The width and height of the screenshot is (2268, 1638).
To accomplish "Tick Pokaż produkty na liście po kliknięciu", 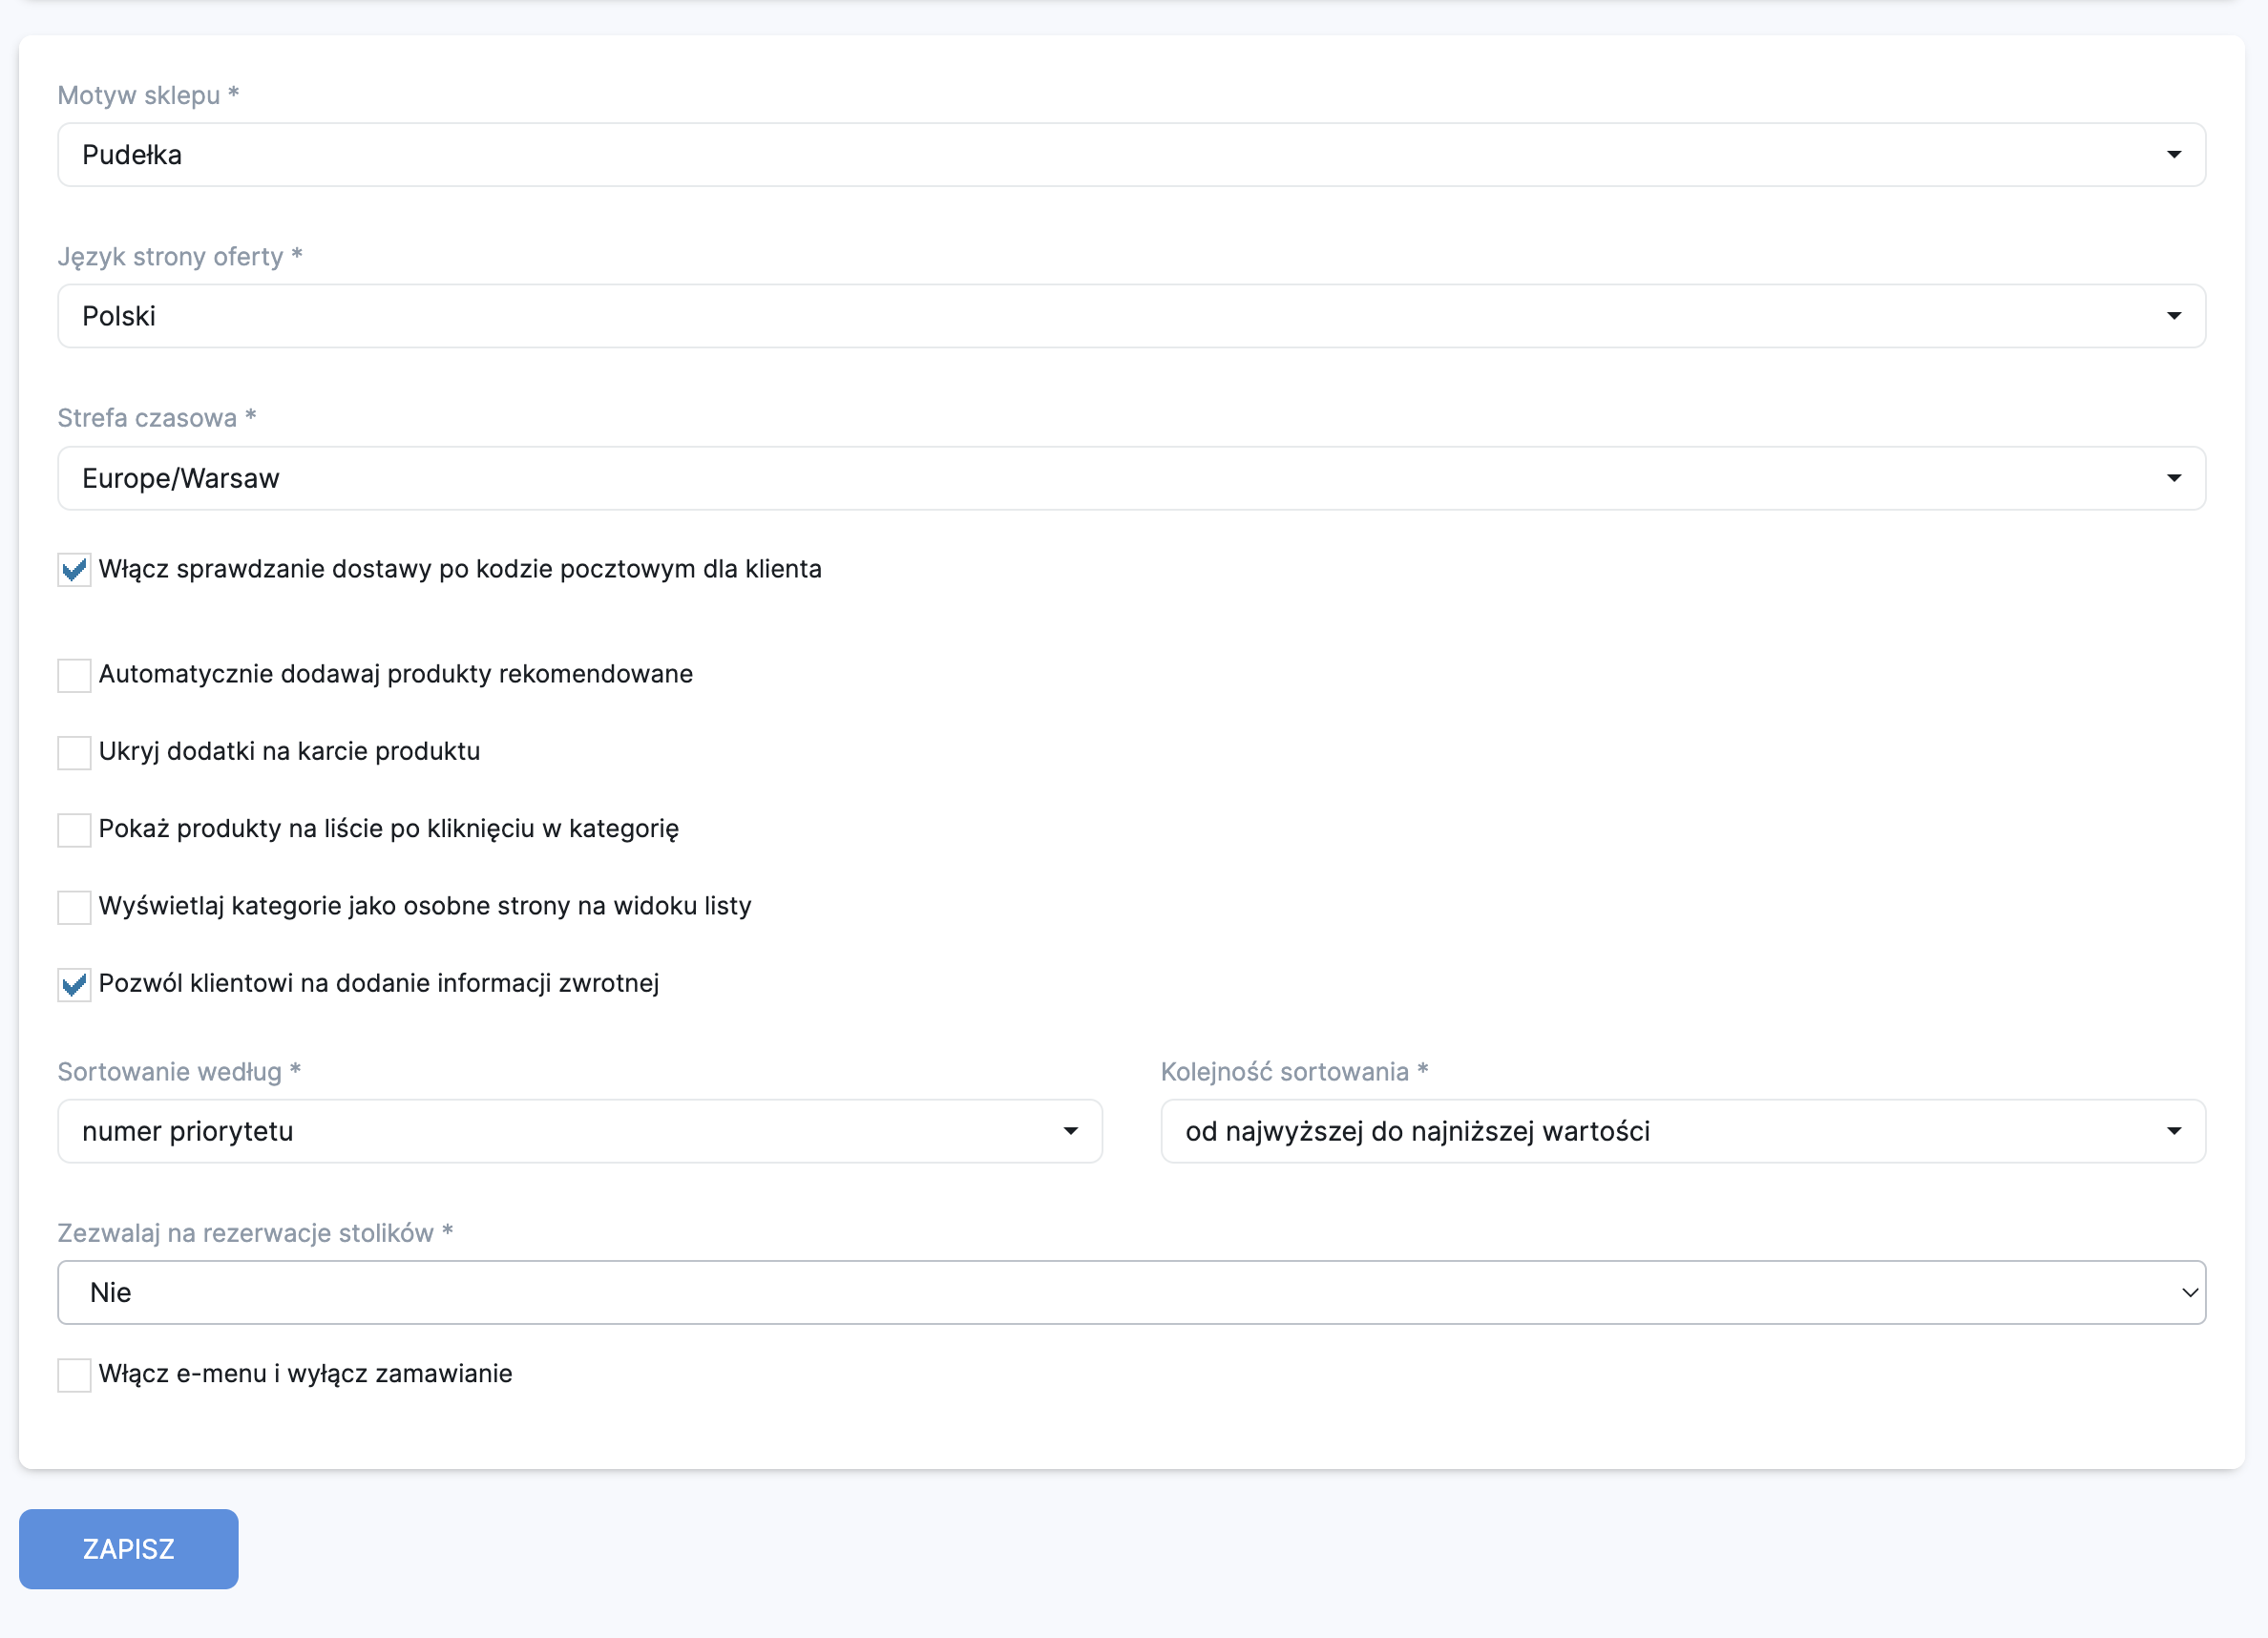I will click(x=74, y=829).
